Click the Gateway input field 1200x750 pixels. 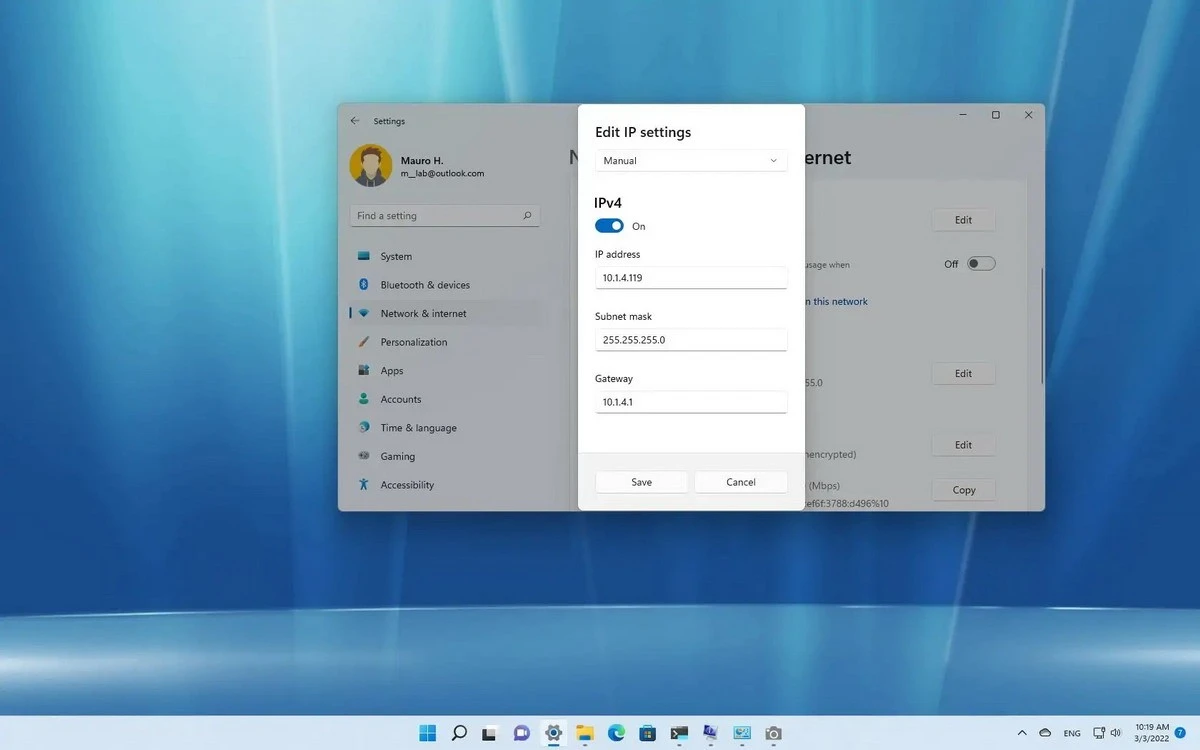(691, 402)
